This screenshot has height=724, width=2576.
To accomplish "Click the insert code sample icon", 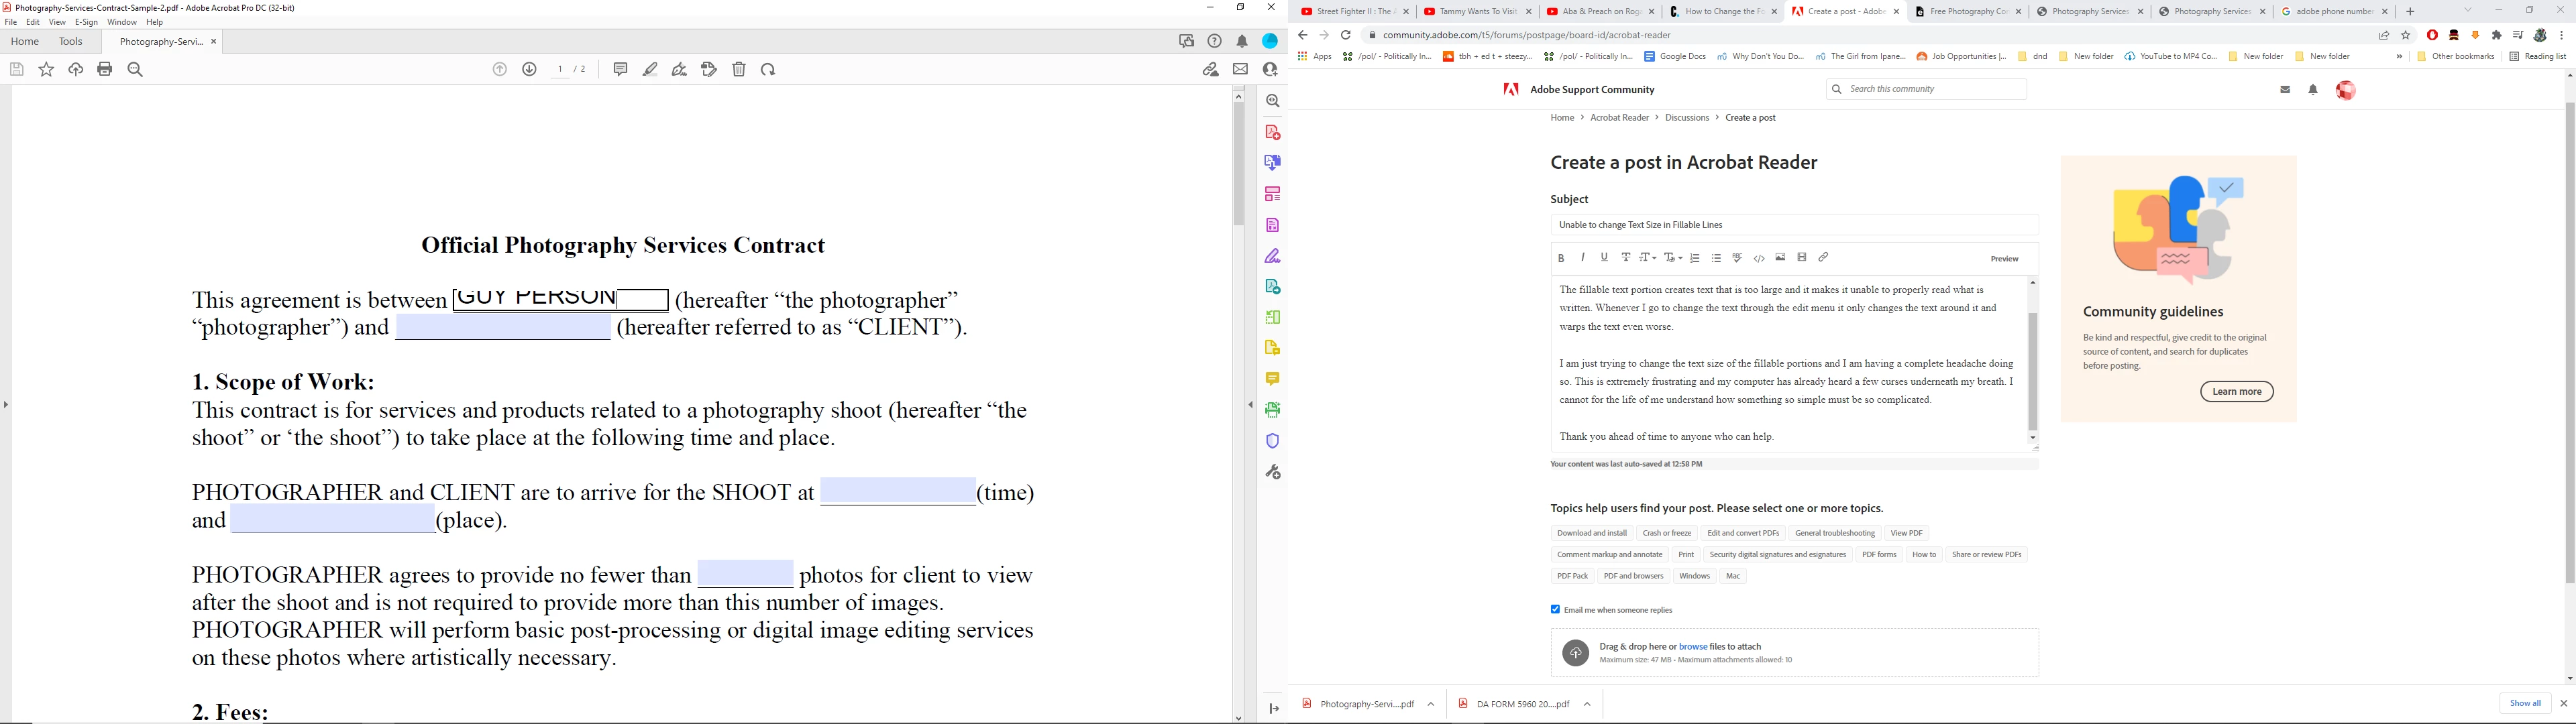I will 1759,258.
